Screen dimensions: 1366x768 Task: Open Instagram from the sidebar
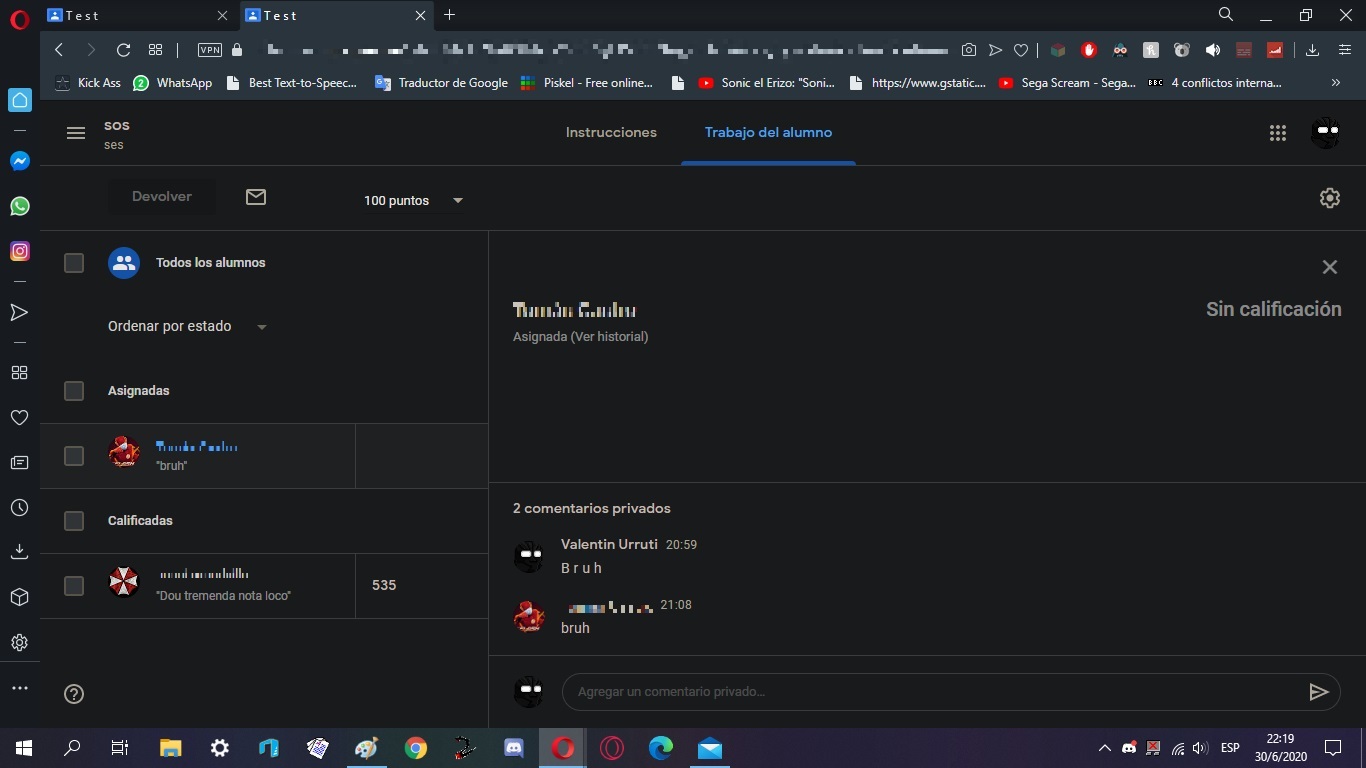coord(19,251)
